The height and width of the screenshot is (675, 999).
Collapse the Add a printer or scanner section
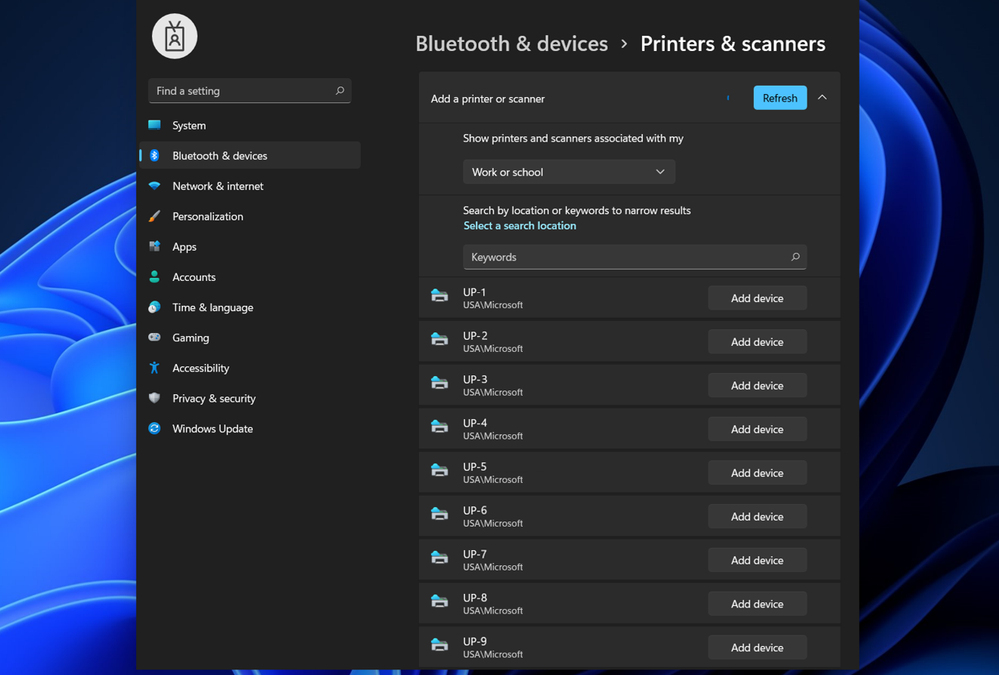coord(823,98)
